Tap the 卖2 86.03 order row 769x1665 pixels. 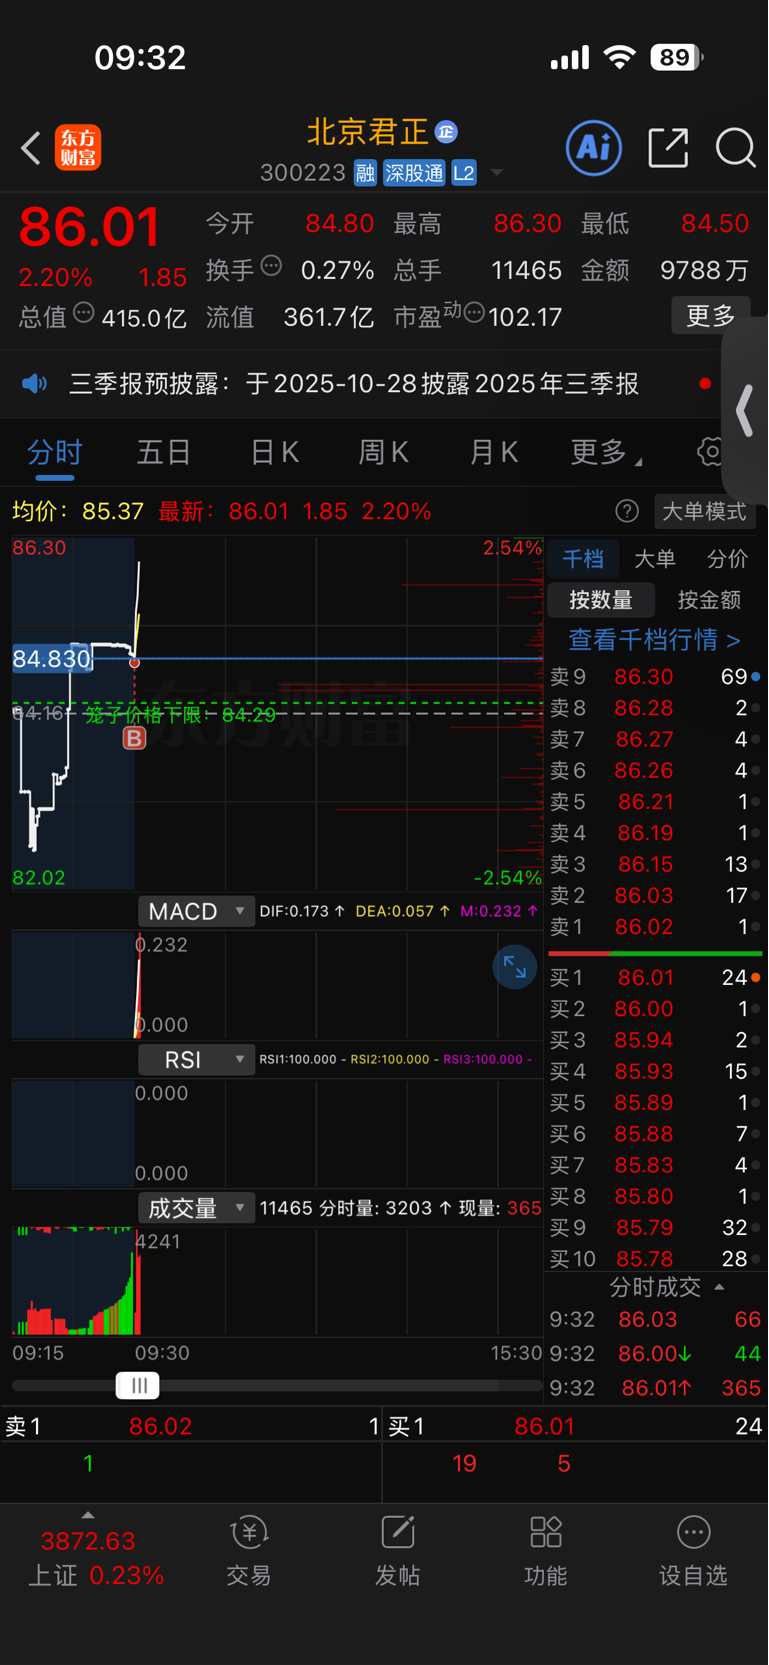point(655,896)
